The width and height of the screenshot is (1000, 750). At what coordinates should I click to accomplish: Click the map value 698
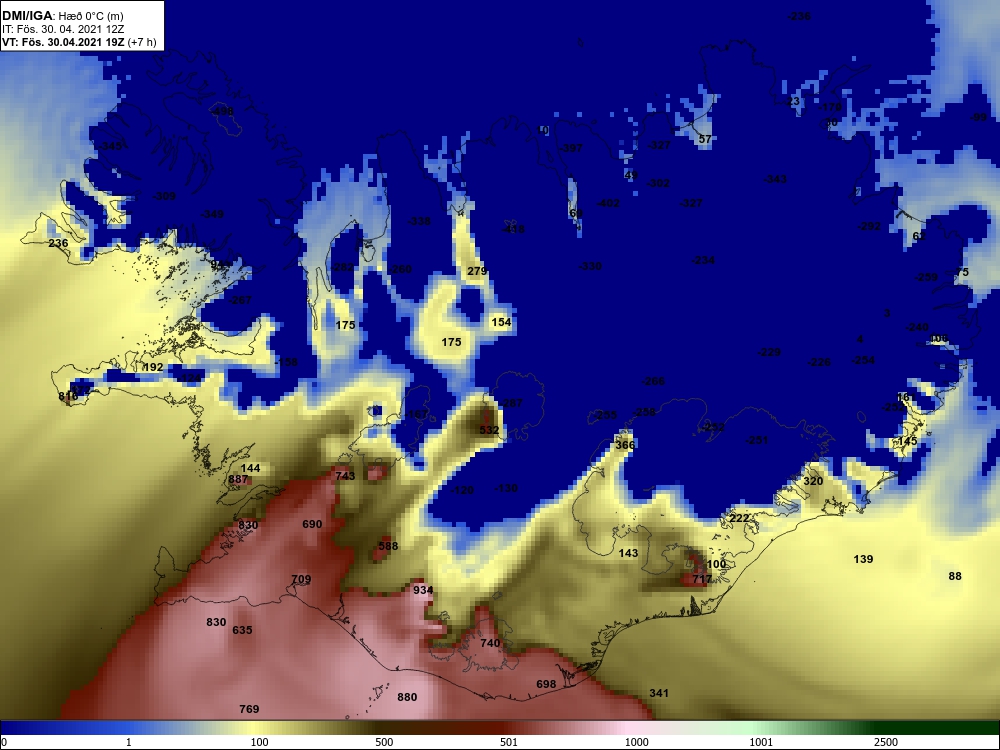[x=546, y=684]
